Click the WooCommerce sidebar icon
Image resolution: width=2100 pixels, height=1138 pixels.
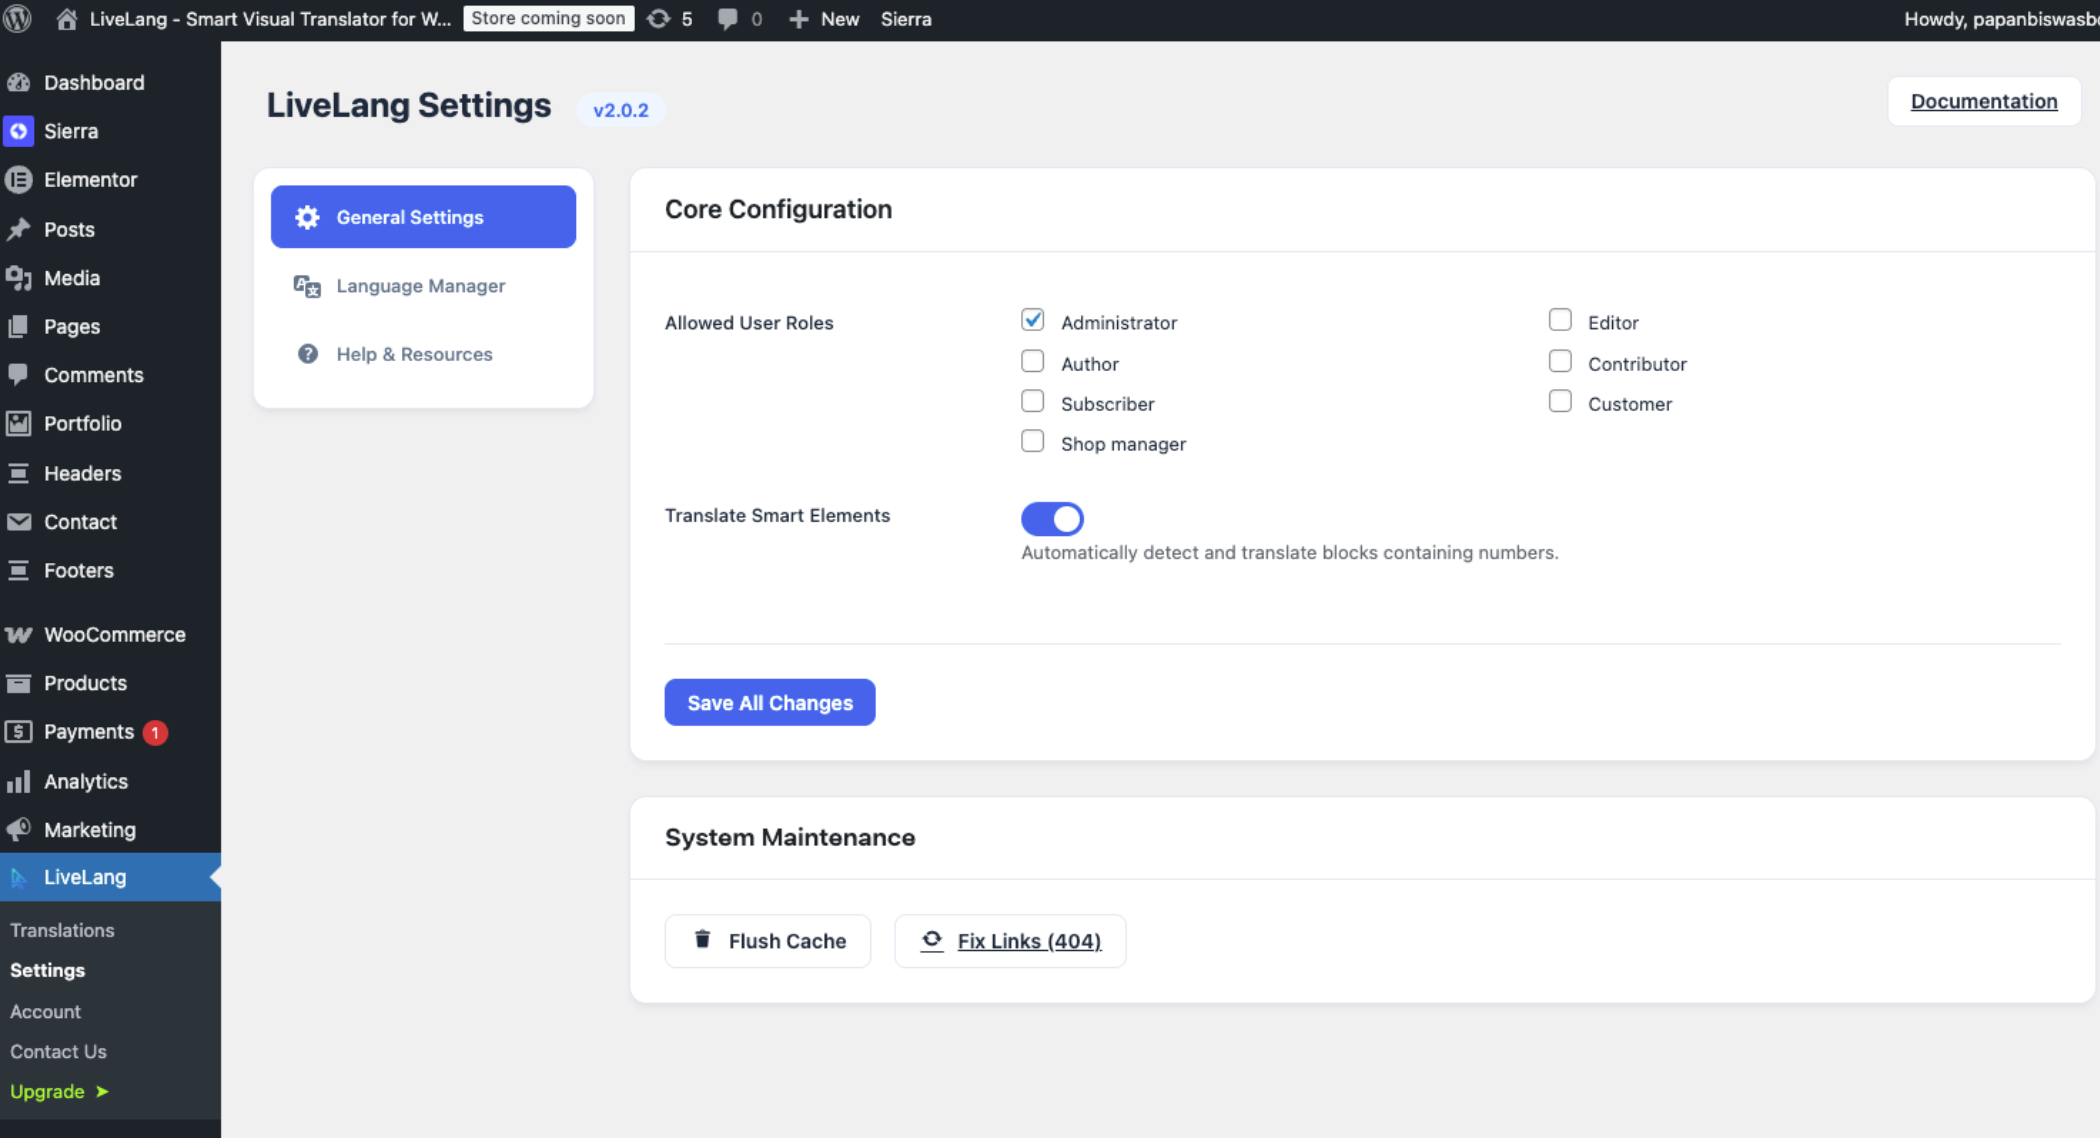[19, 635]
